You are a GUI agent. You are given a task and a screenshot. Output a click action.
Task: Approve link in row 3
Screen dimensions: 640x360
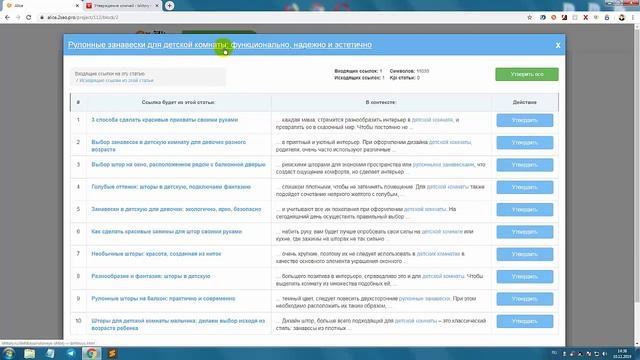[524, 165]
